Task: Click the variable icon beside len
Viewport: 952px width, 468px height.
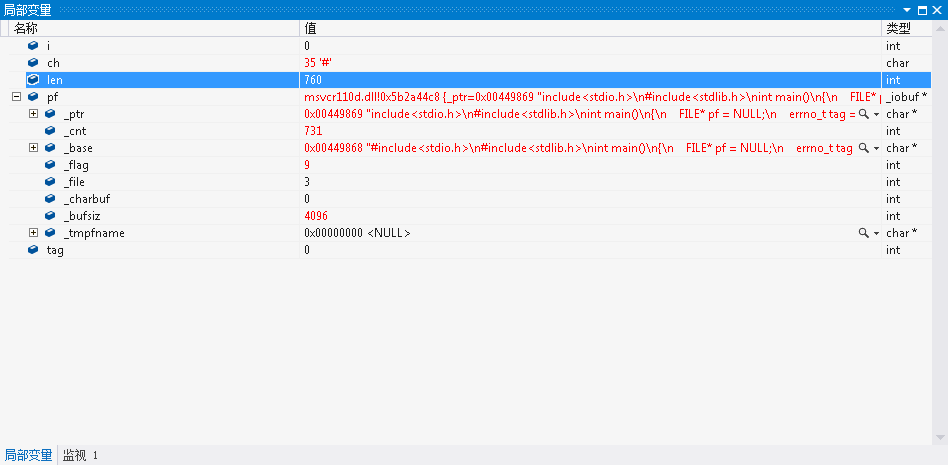Action: click(33, 80)
